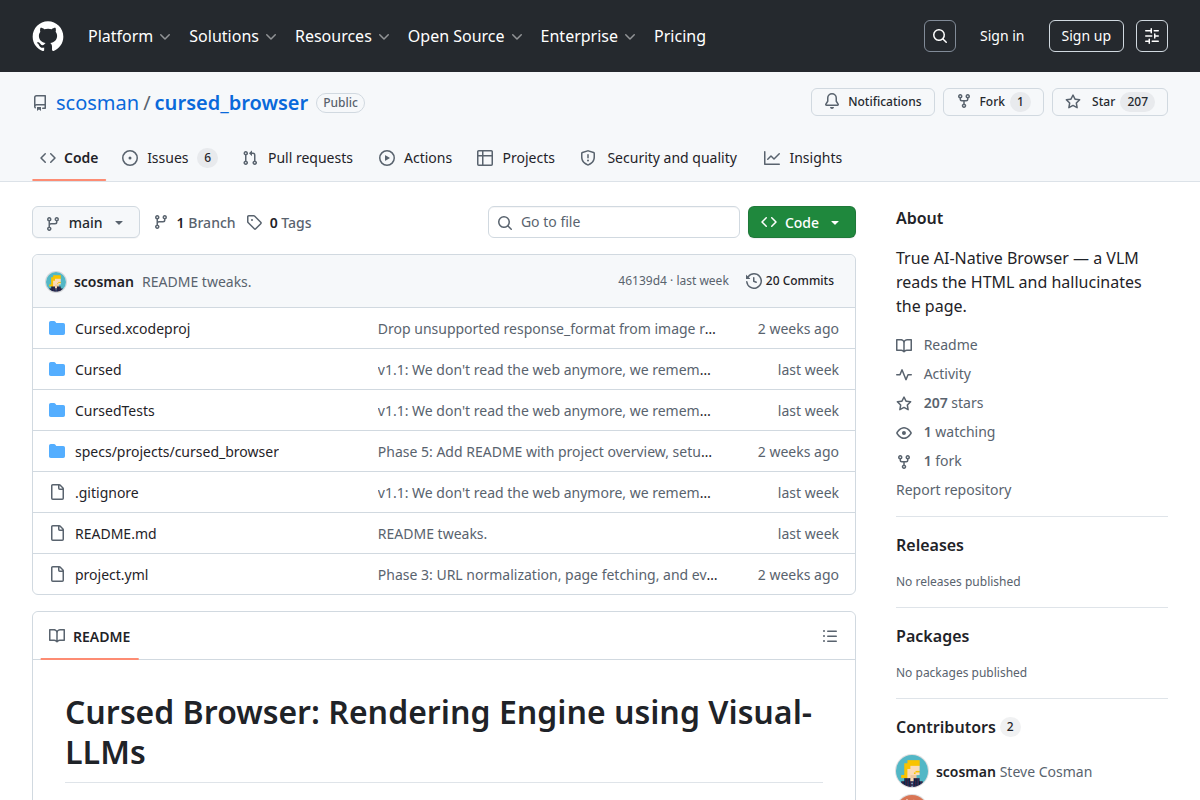Click the Readme link in About
The width and height of the screenshot is (1200, 800).
pyautogui.click(x=937, y=345)
